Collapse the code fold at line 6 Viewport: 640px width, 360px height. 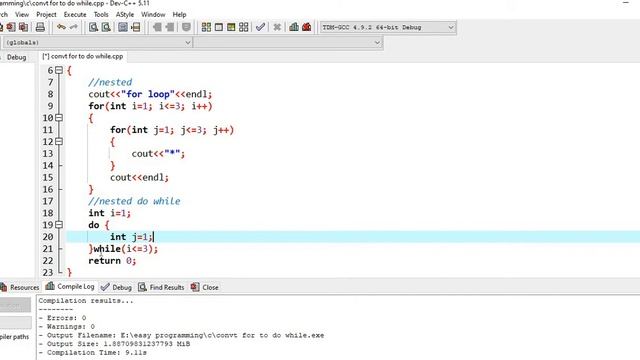59,70
